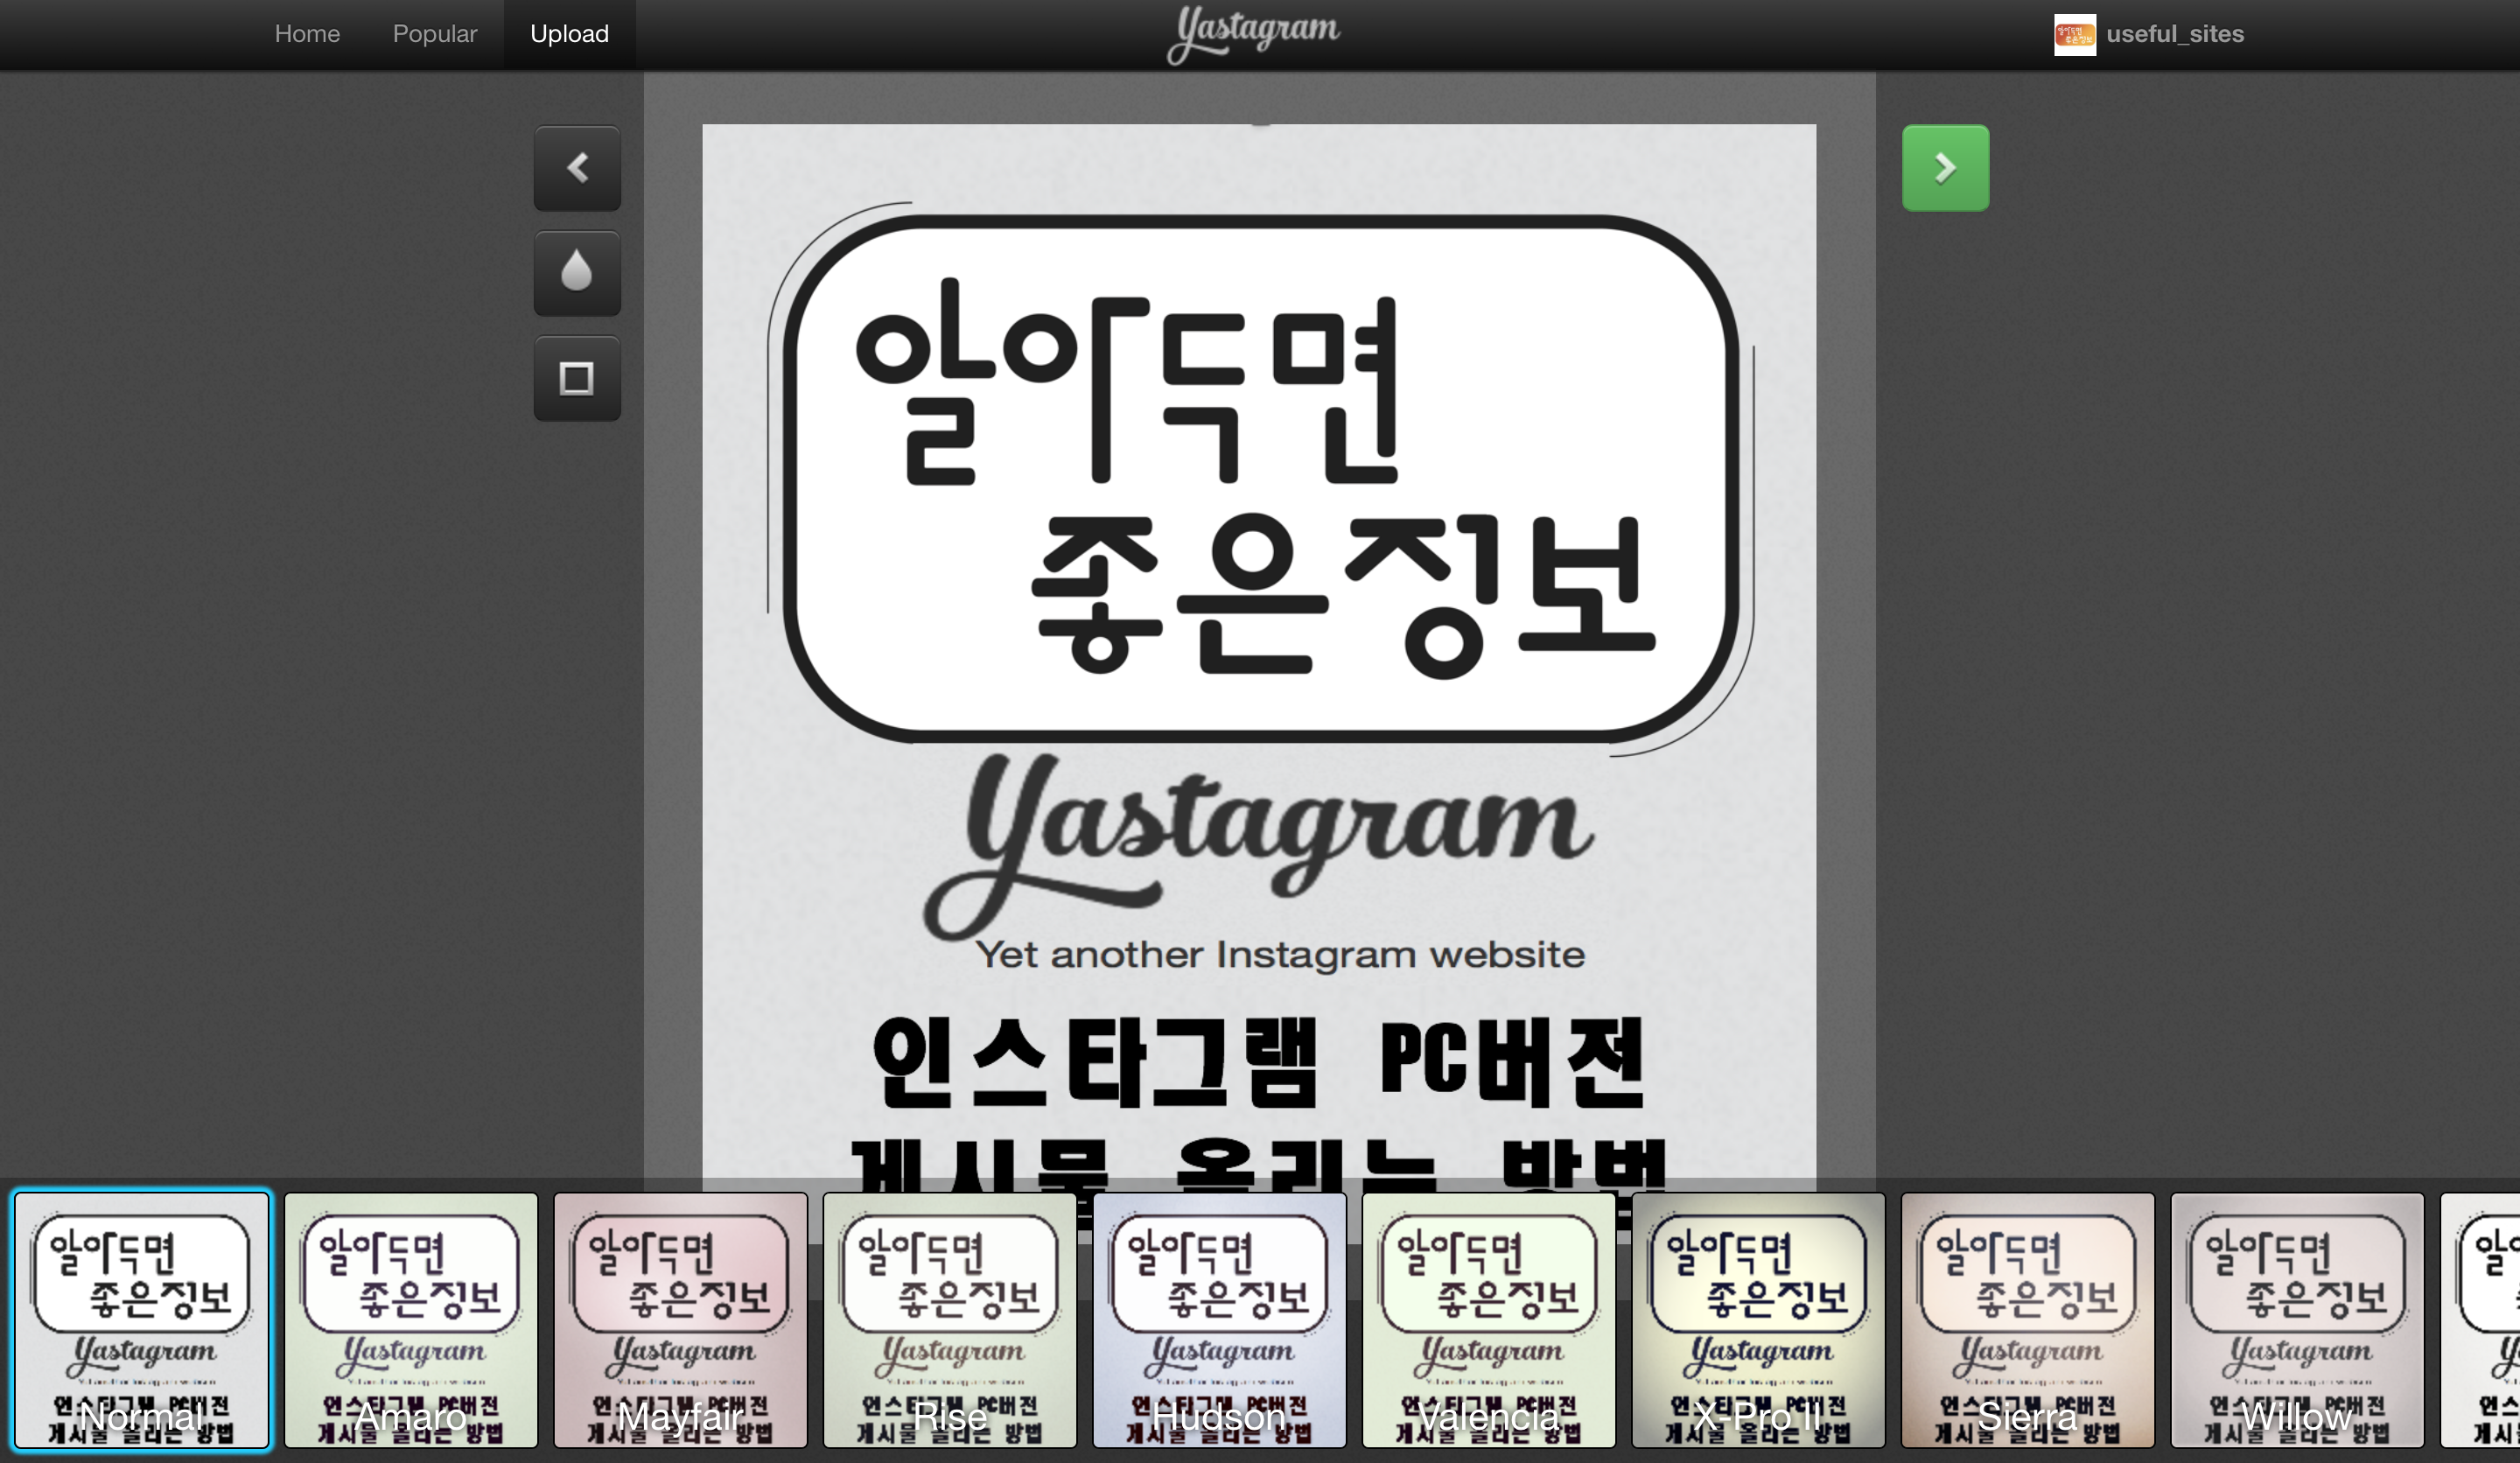Image resolution: width=2520 pixels, height=1463 pixels.
Task: Toggle the water drop blur tool
Action: [577, 273]
